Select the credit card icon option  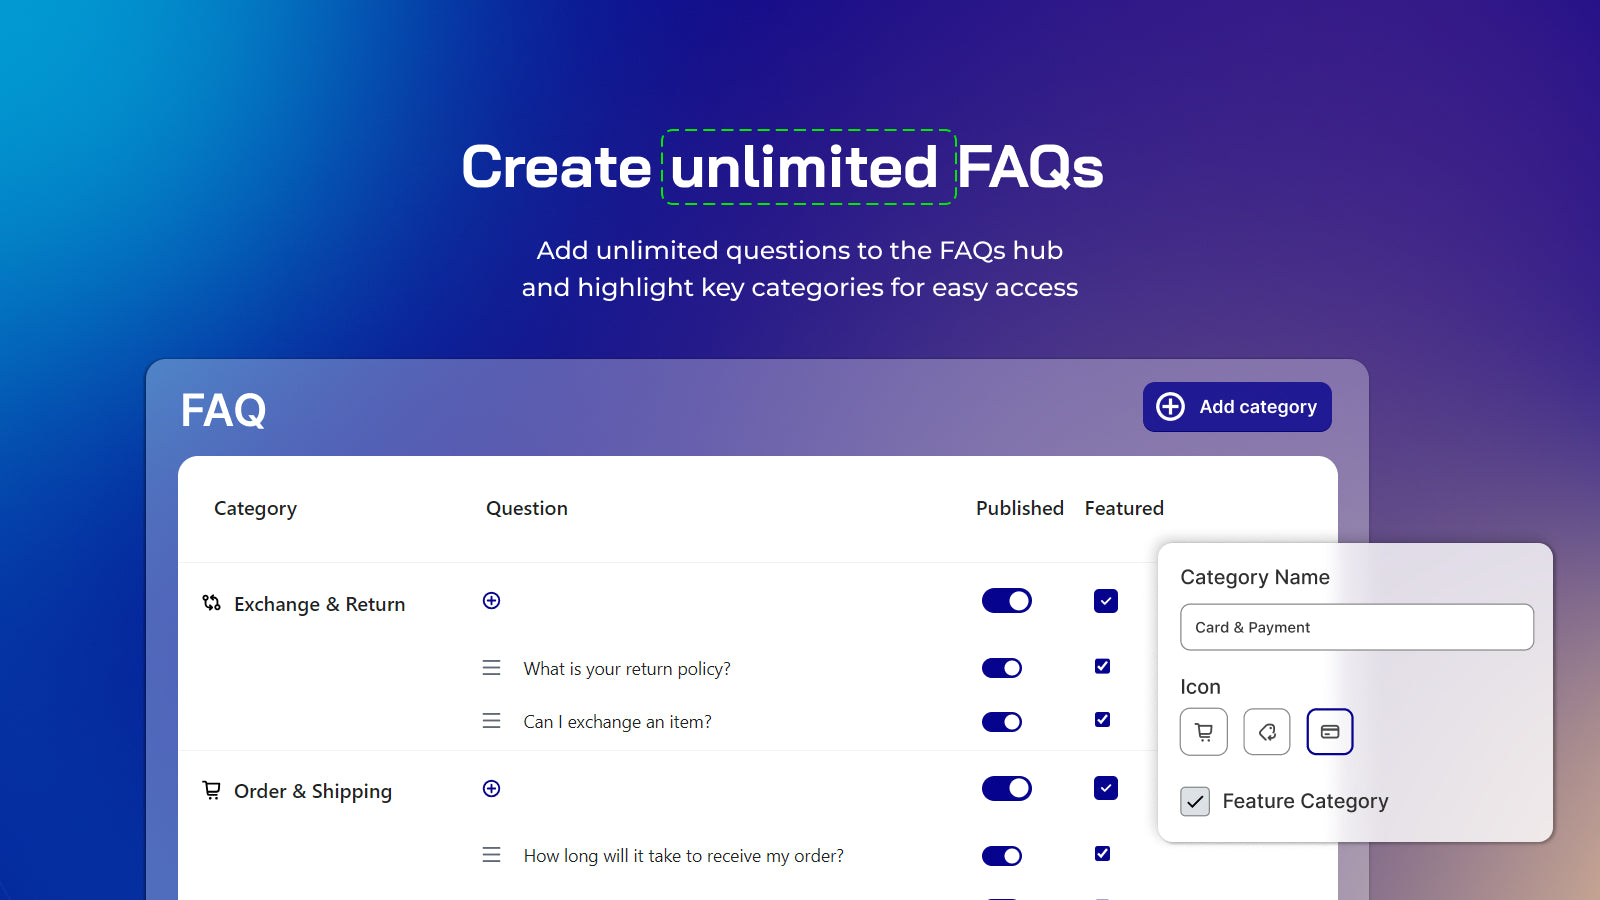(x=1330, y=732)
